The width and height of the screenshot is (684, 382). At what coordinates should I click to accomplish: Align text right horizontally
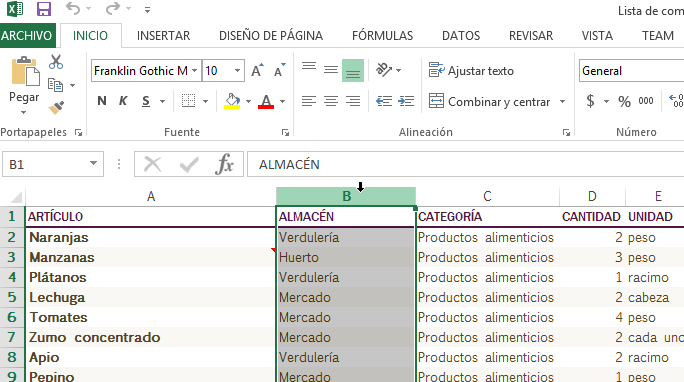(x=353, y=101)
